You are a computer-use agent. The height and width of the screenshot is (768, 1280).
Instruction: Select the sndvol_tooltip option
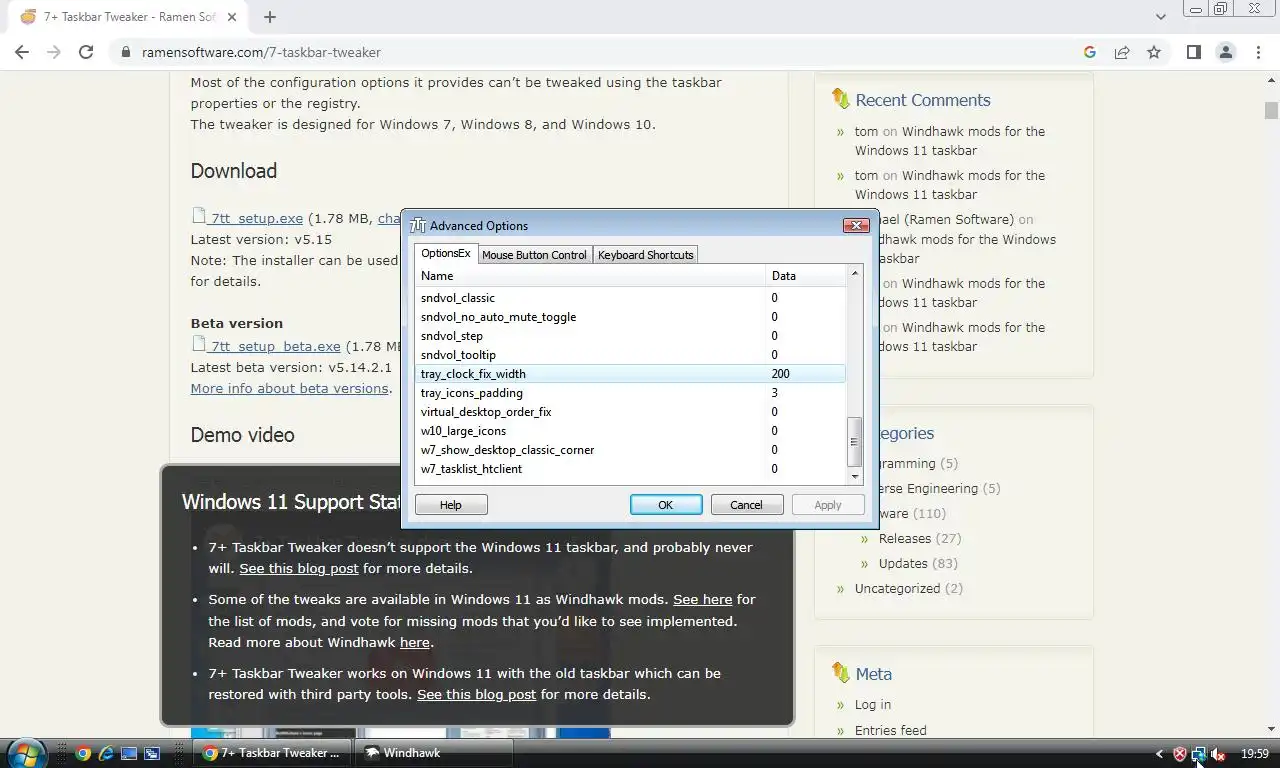631,355
